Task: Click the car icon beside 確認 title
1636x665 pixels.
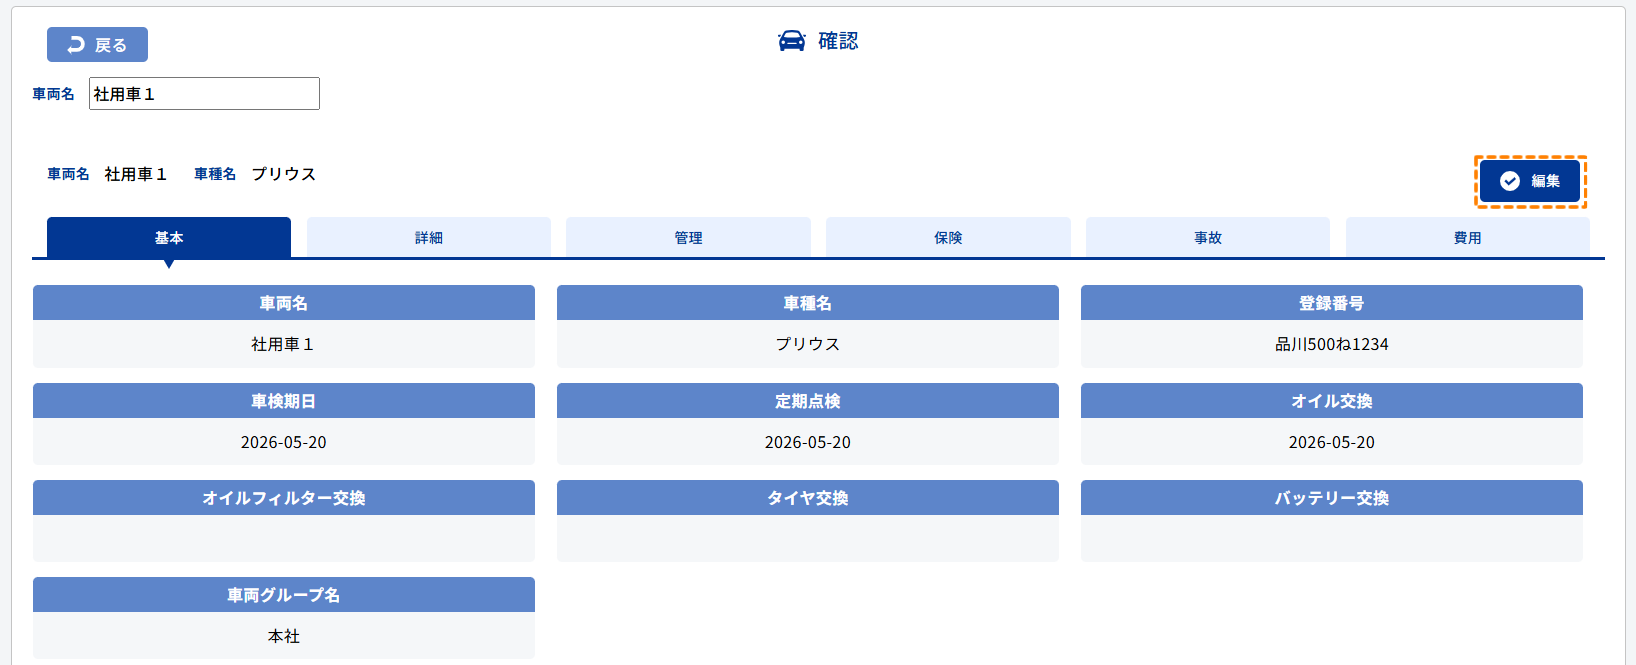Action: [x=791, y=41]
